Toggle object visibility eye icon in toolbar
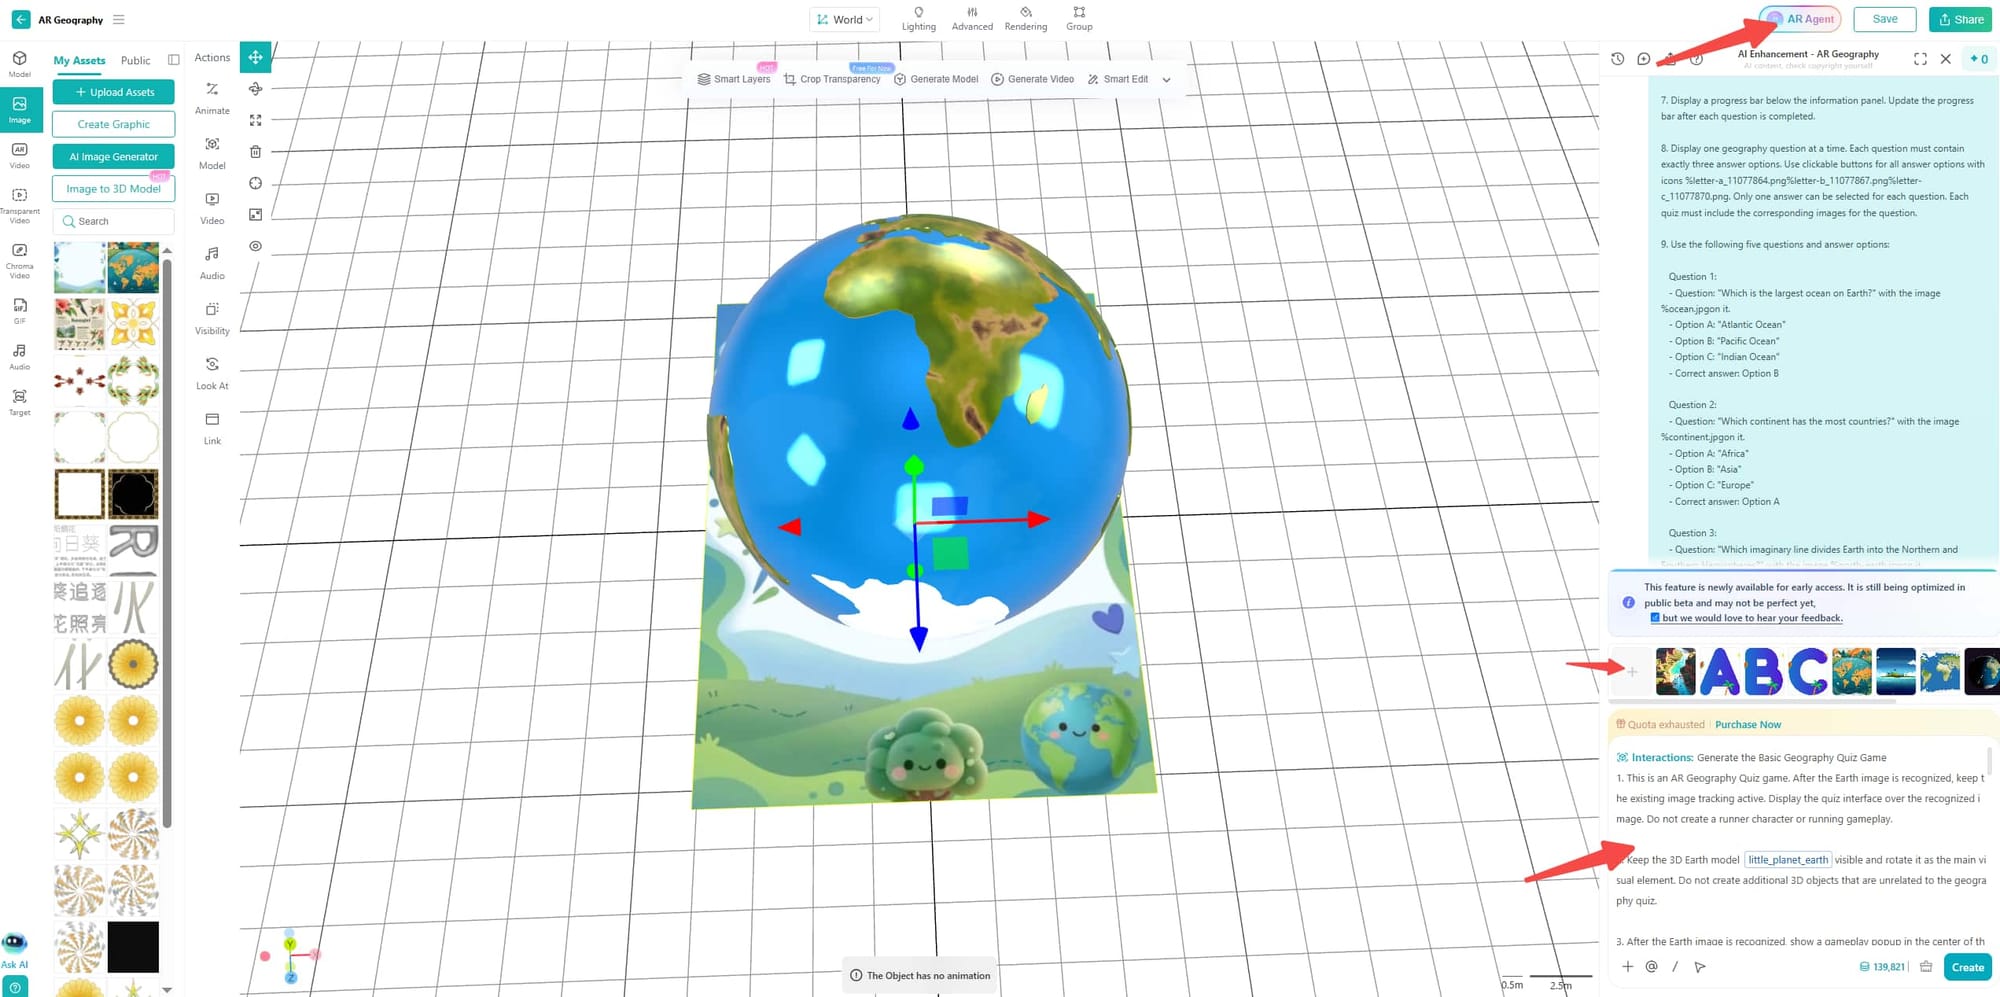This screenshot has height=997, width=2000. (x=255, y=246)
